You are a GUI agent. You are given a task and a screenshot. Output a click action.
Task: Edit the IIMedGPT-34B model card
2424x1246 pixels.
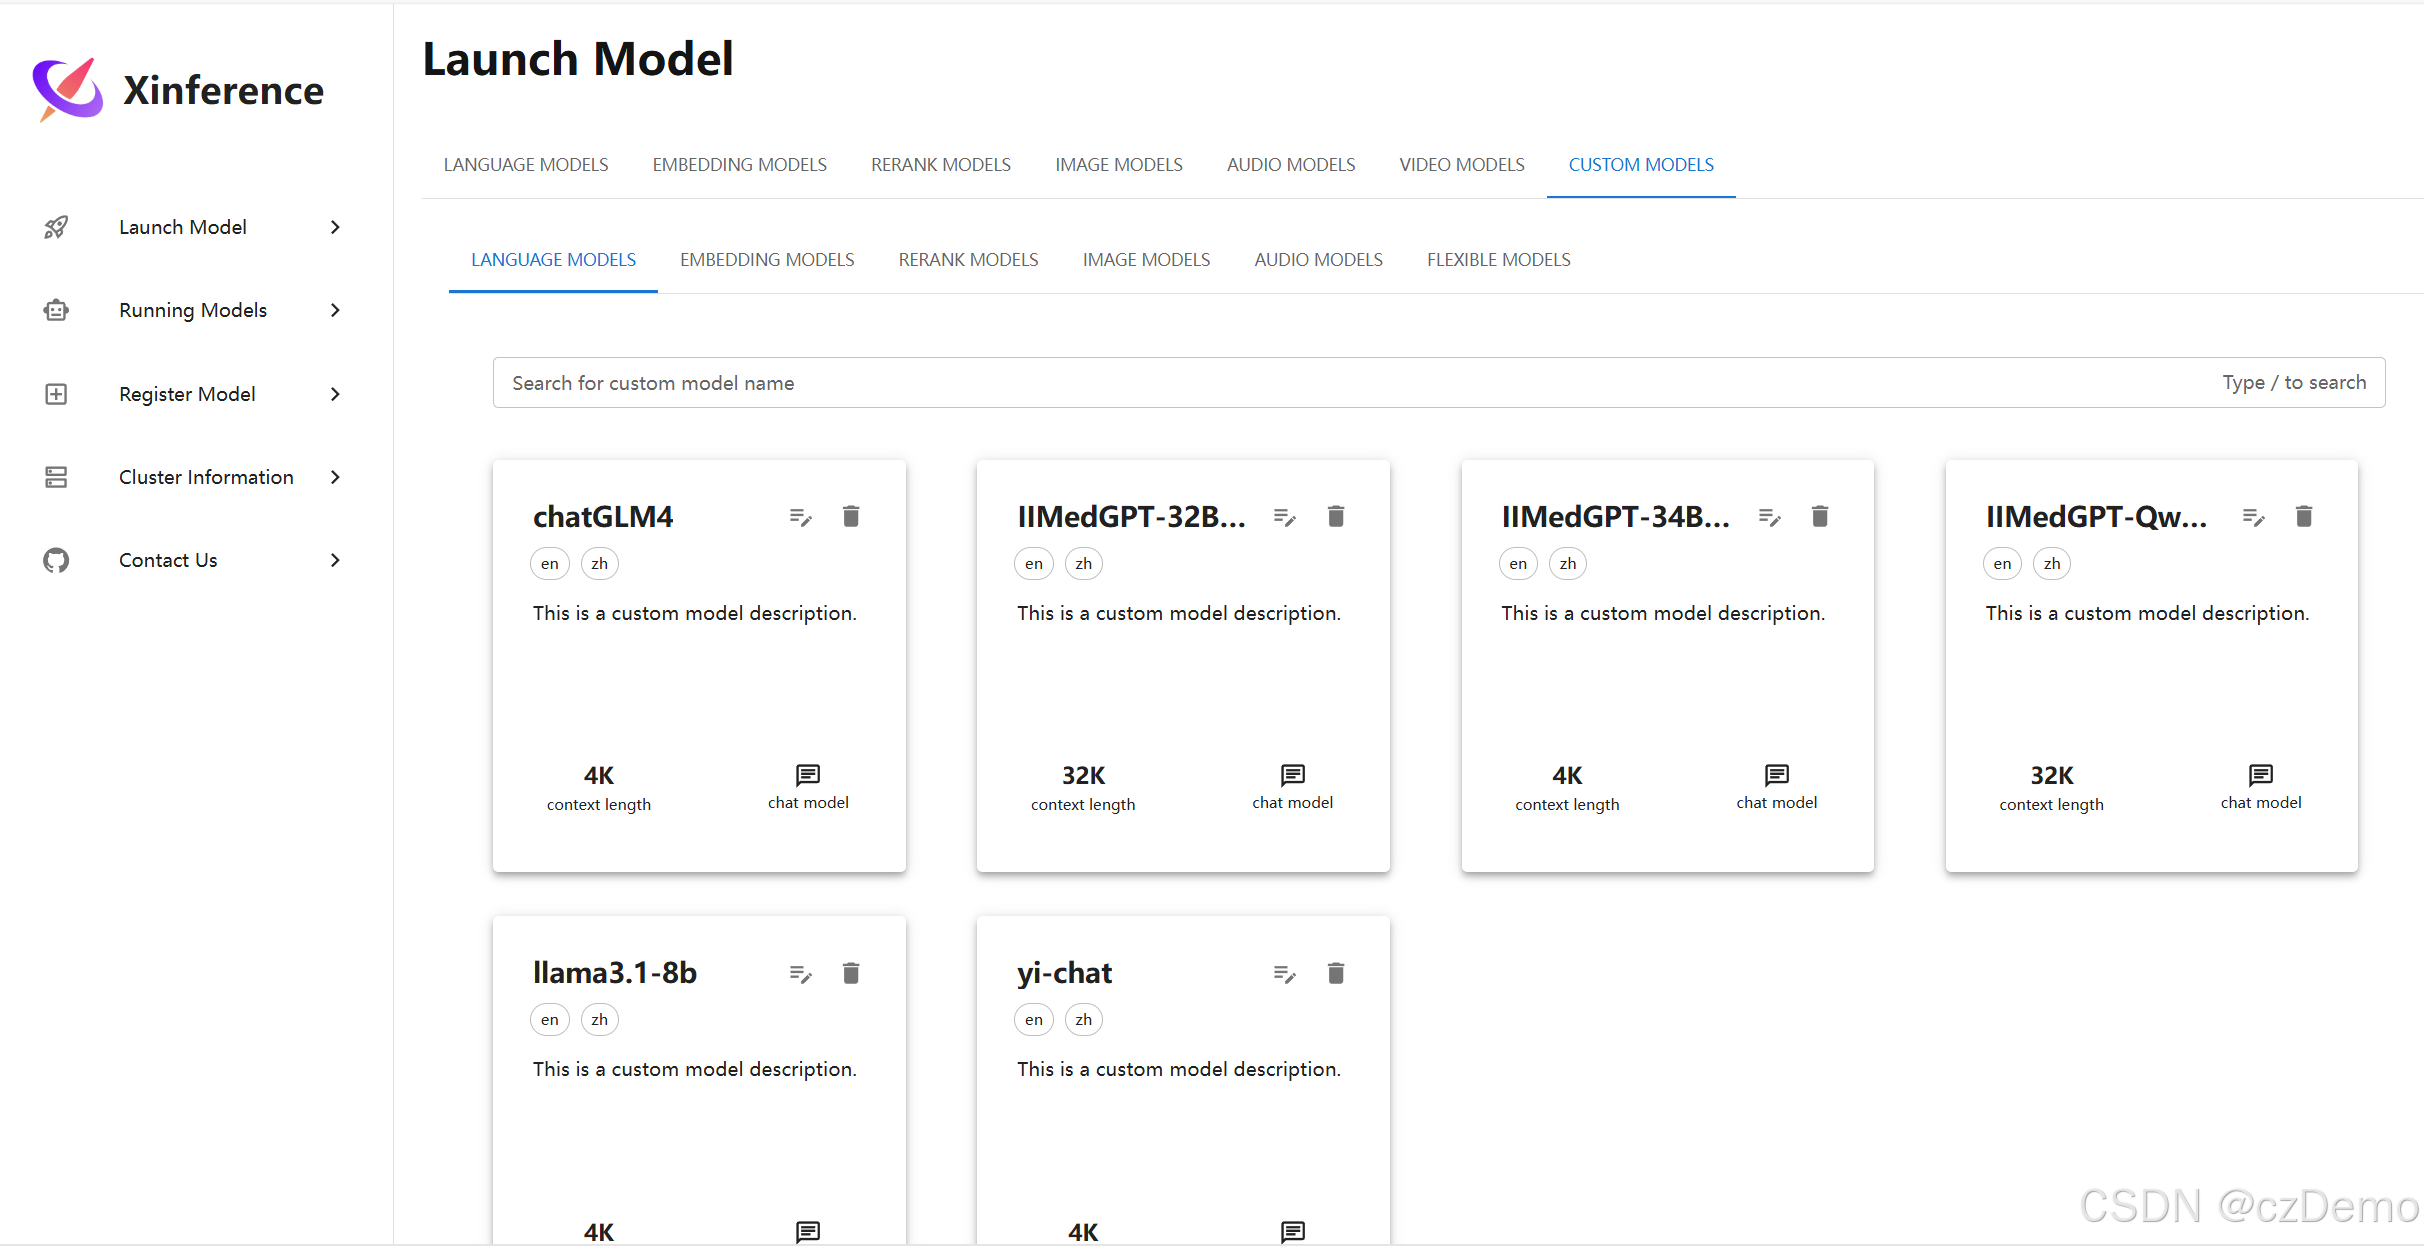1769,517
